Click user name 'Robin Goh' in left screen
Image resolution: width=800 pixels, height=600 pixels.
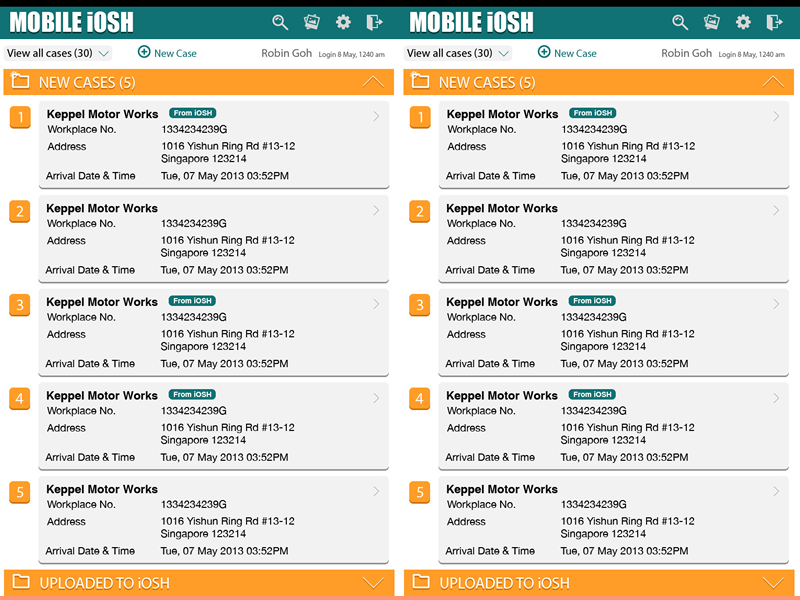point(286,53)
